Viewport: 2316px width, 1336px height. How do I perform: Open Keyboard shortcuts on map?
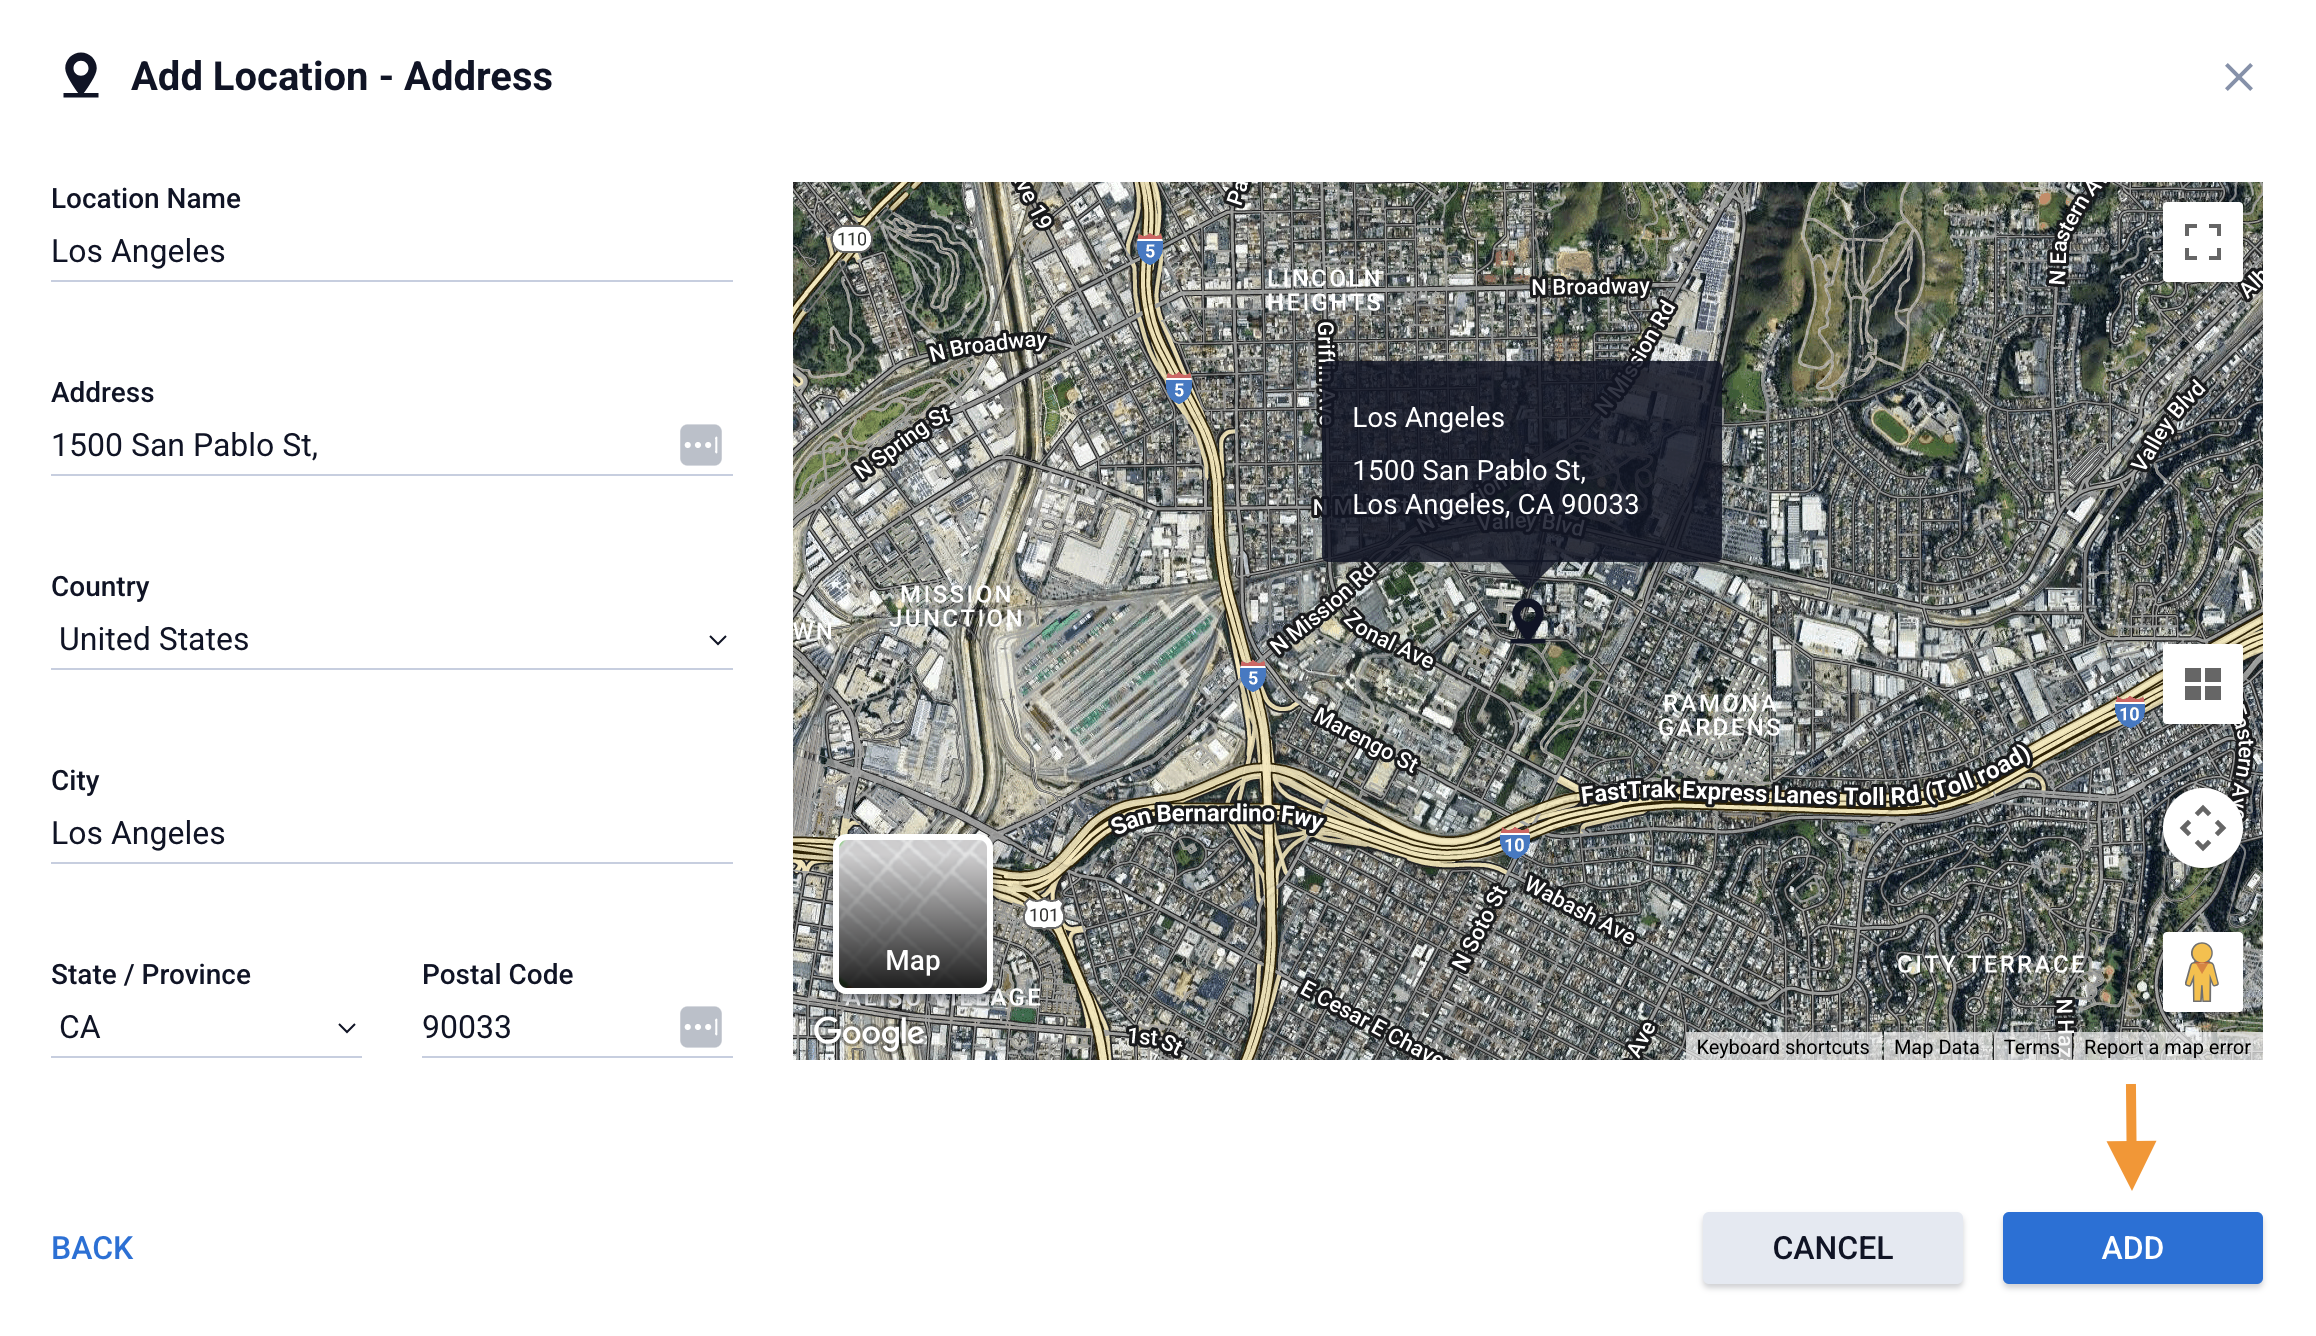pyautogui.click(x=1782, y=1047)
